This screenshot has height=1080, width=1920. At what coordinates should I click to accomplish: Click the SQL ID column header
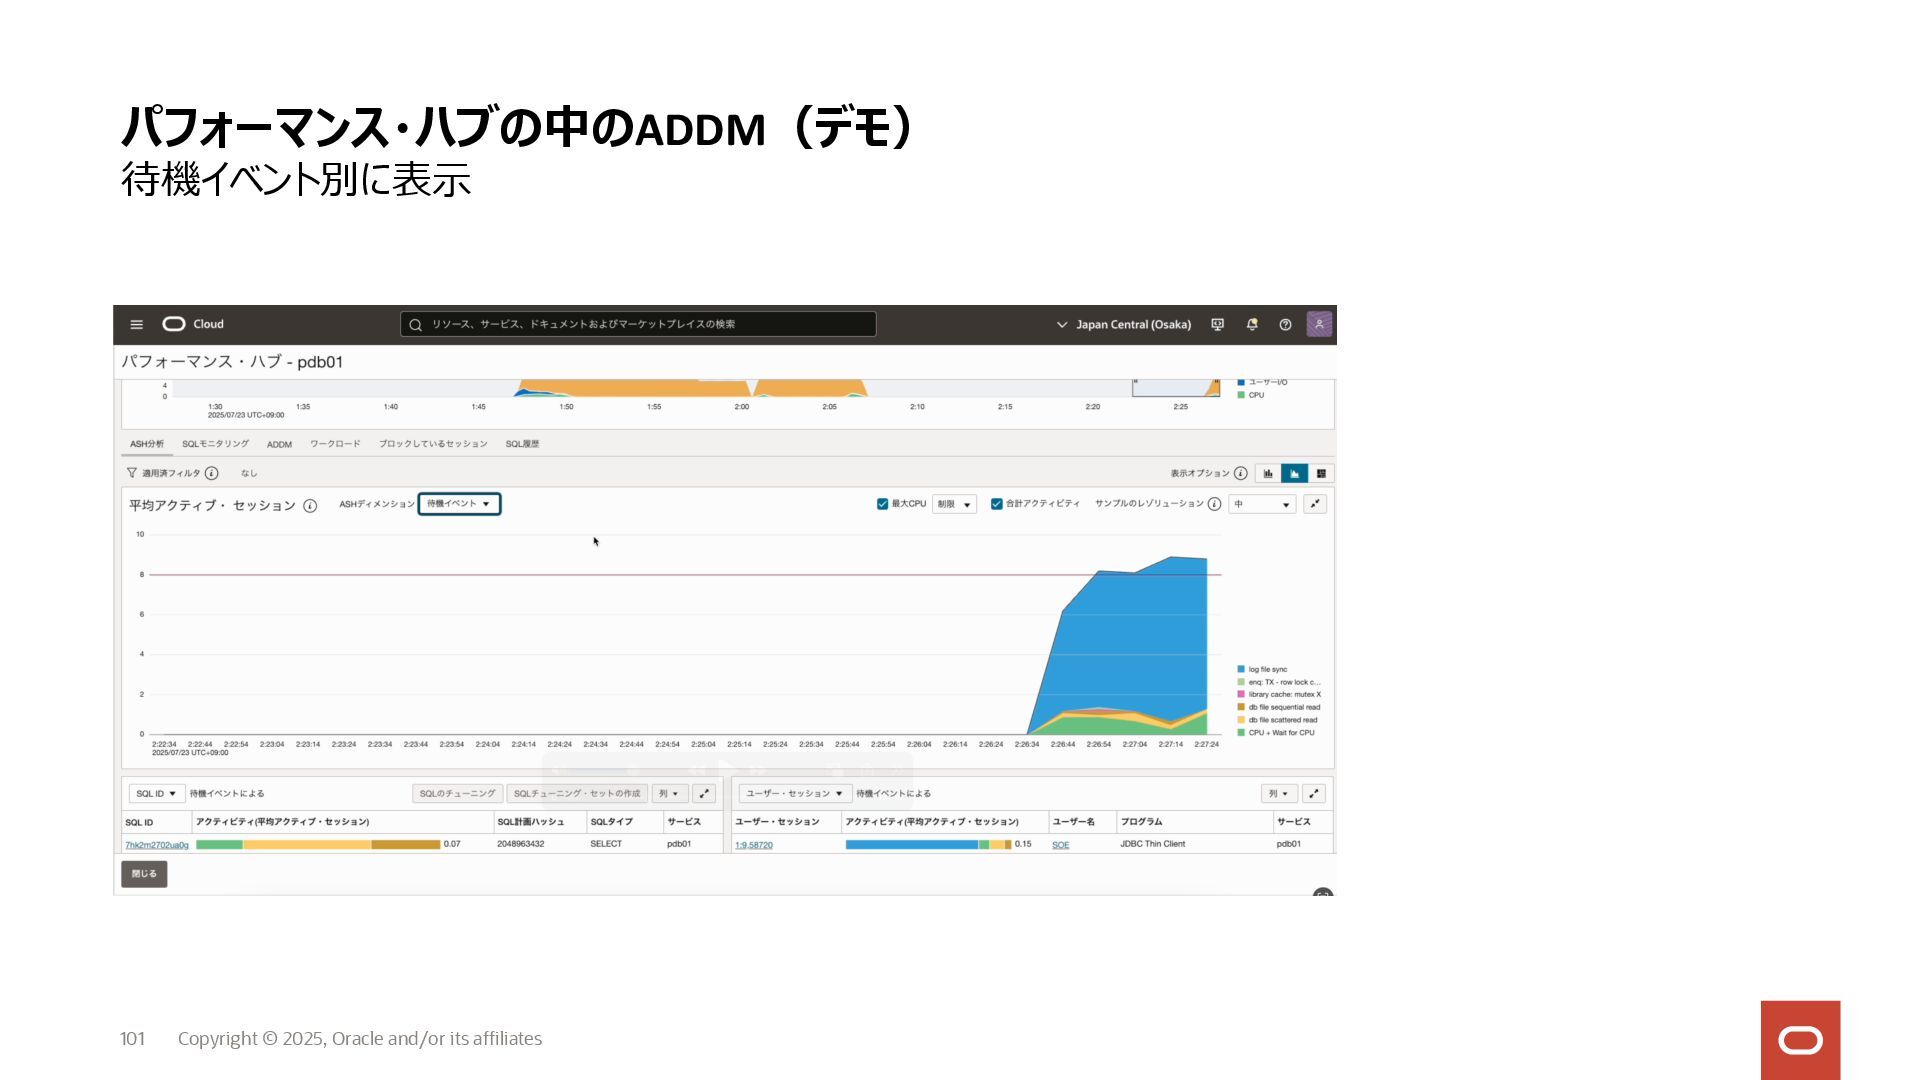point(139,823)
